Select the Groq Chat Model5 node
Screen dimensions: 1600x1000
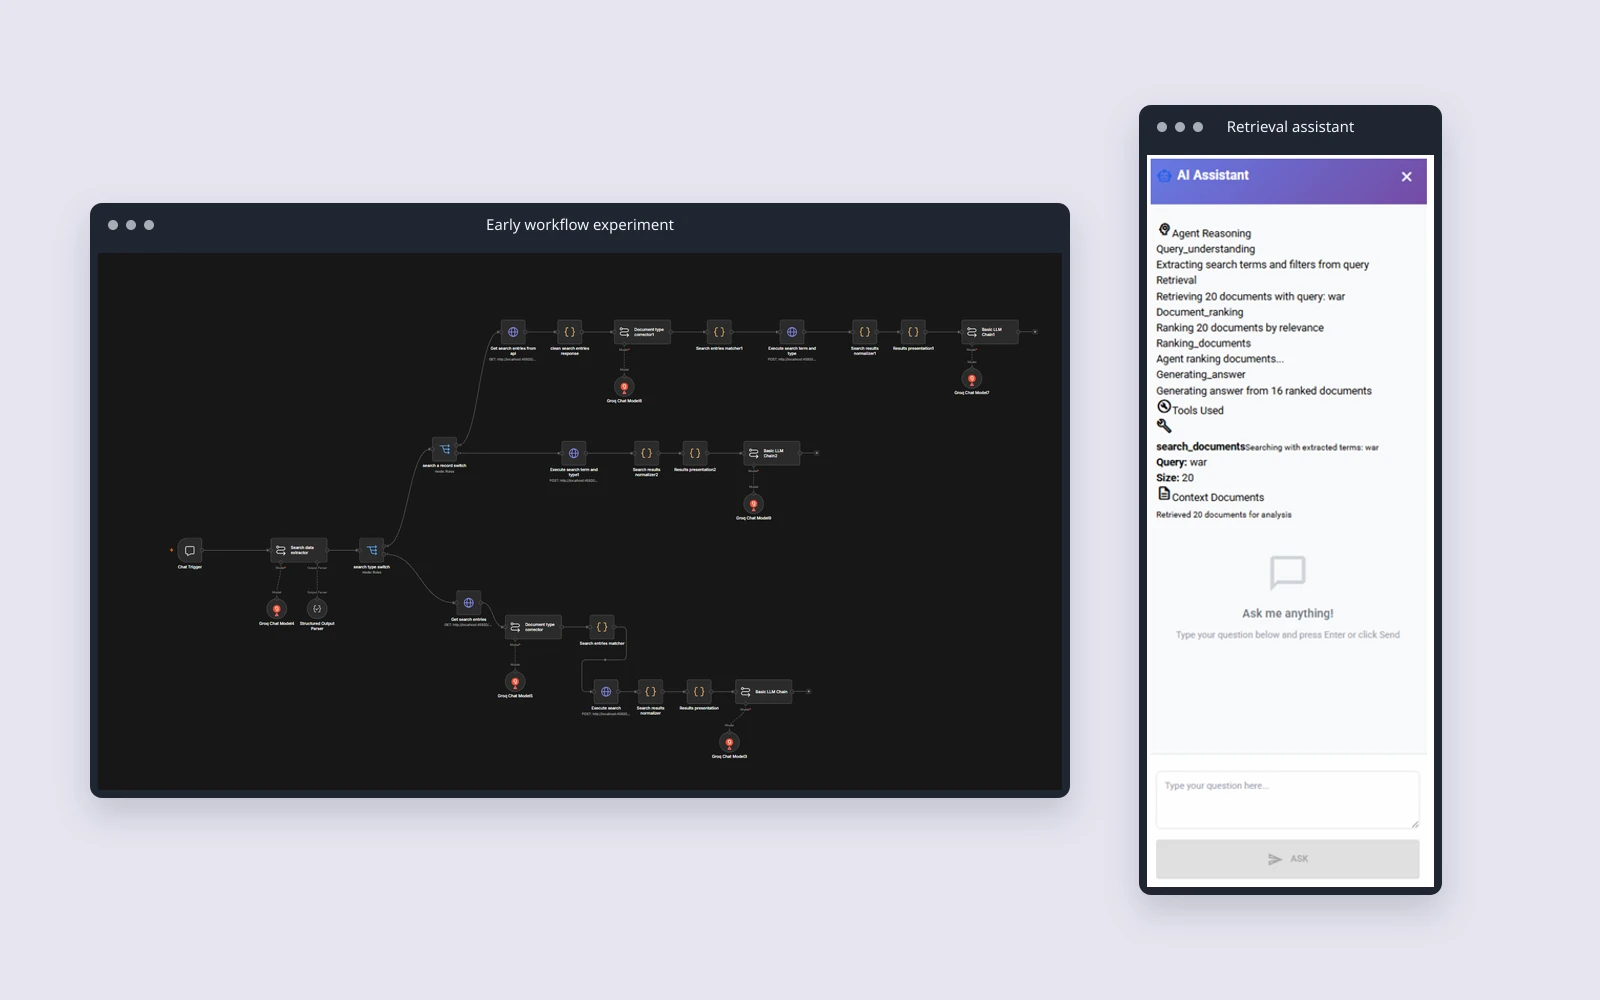tap(515, 682)
